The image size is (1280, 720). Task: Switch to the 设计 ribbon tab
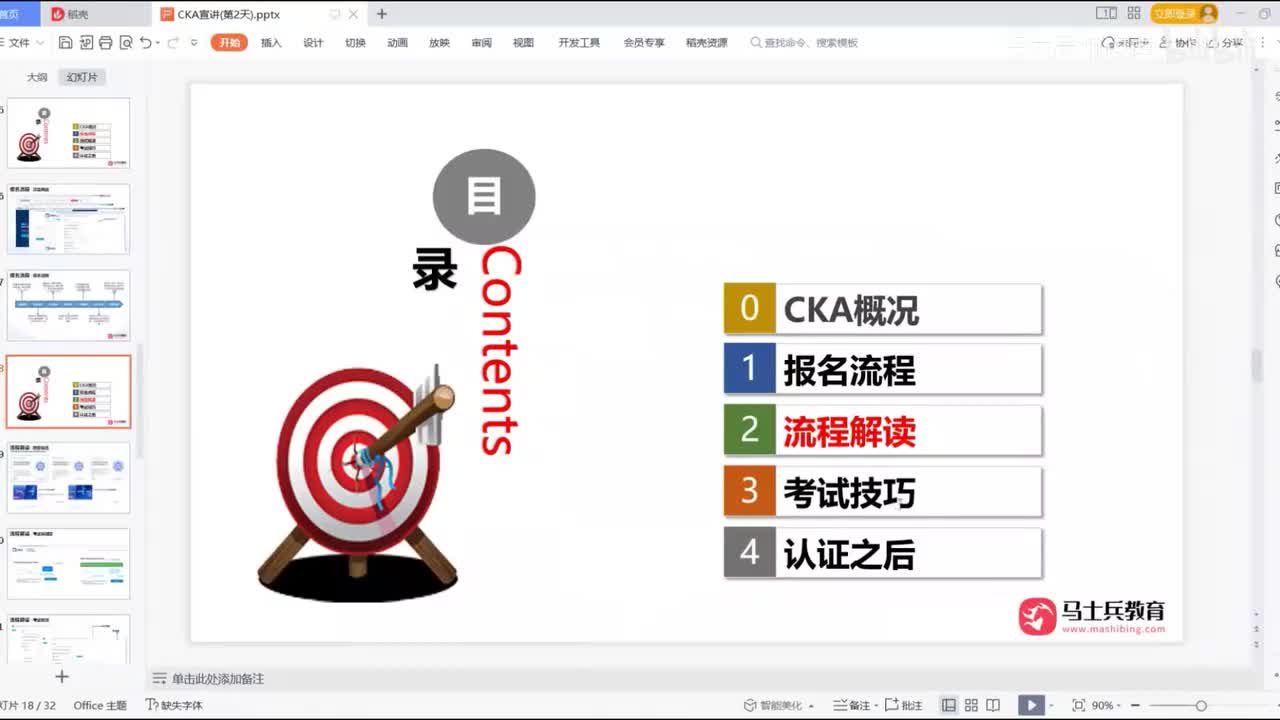(x=313, y=43)
